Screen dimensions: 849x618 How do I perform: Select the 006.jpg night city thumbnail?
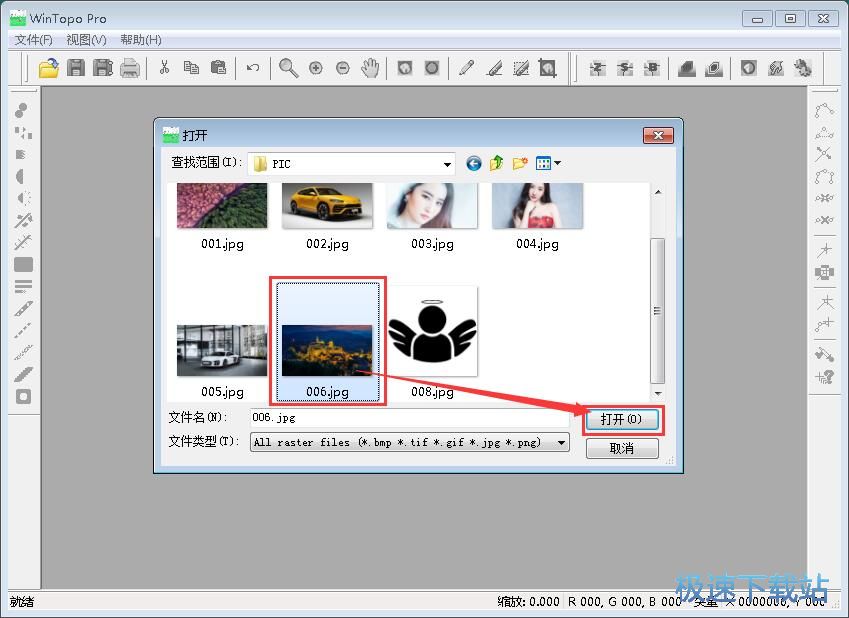pos(327,350)
